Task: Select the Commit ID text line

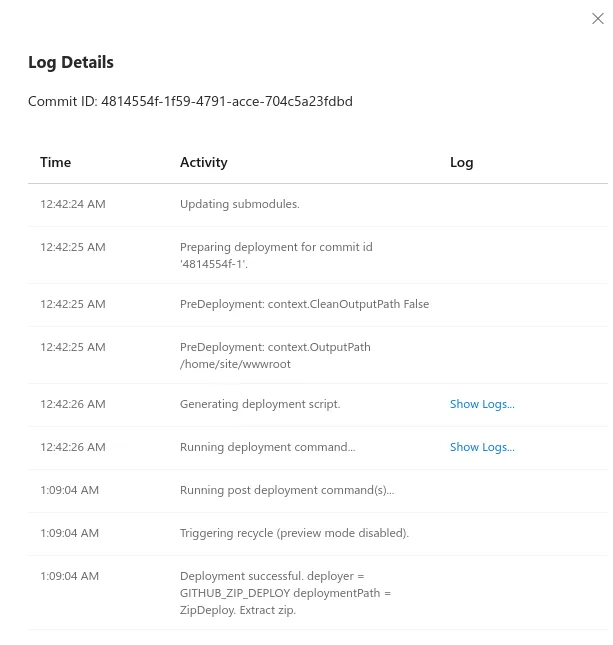Action: pyautogui.click(x=190, y=101)
